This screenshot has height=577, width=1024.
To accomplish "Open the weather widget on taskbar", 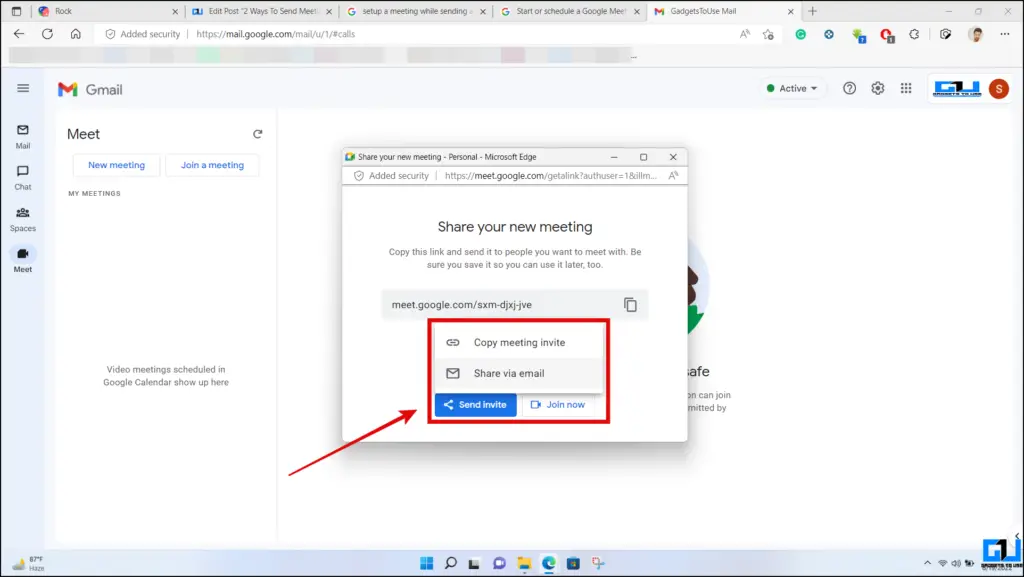I will tap(29, 563).
